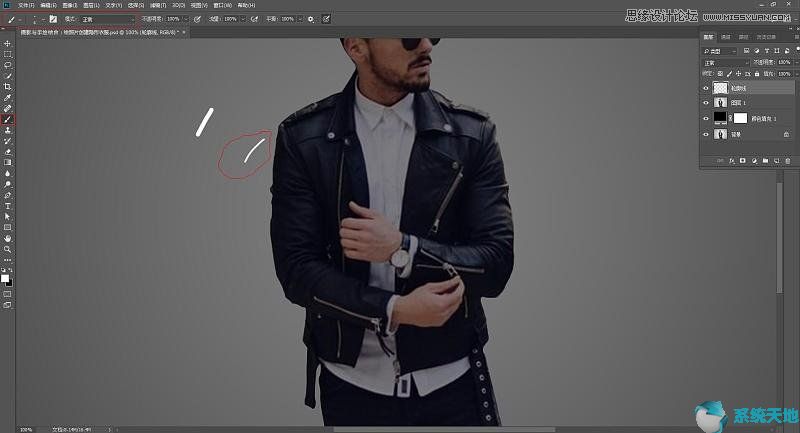Select the Rectangular Marquee tool
Screen dimensions: 800x433
[7, 54]
